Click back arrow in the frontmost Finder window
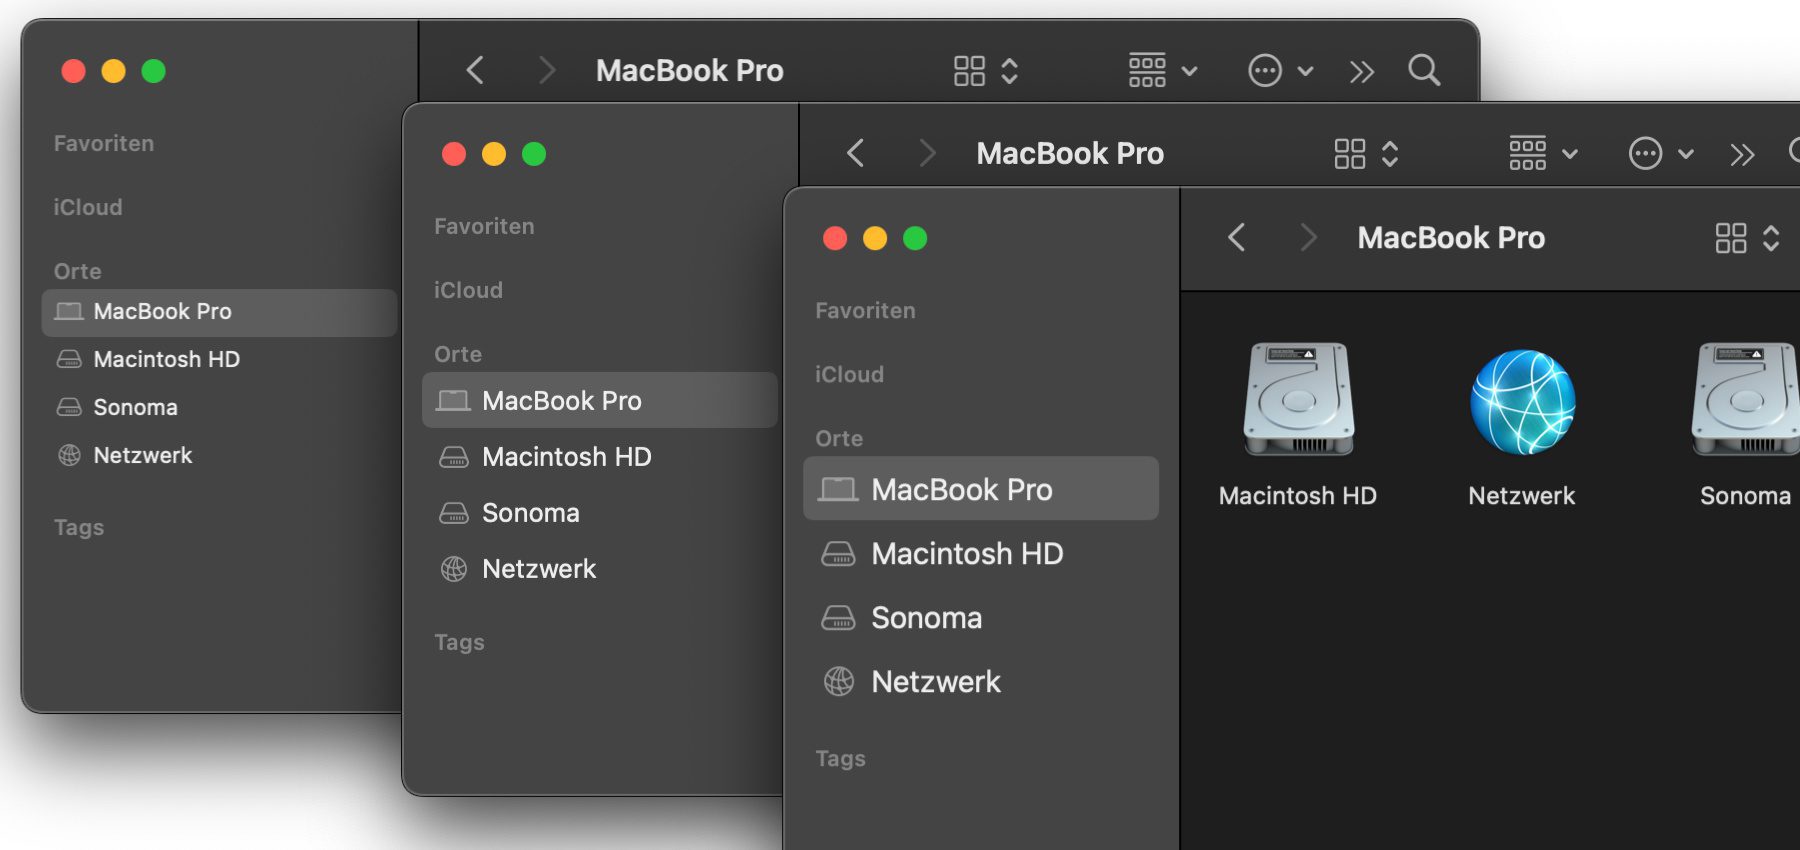The image size is (1800, 850). pos(1237,238)
